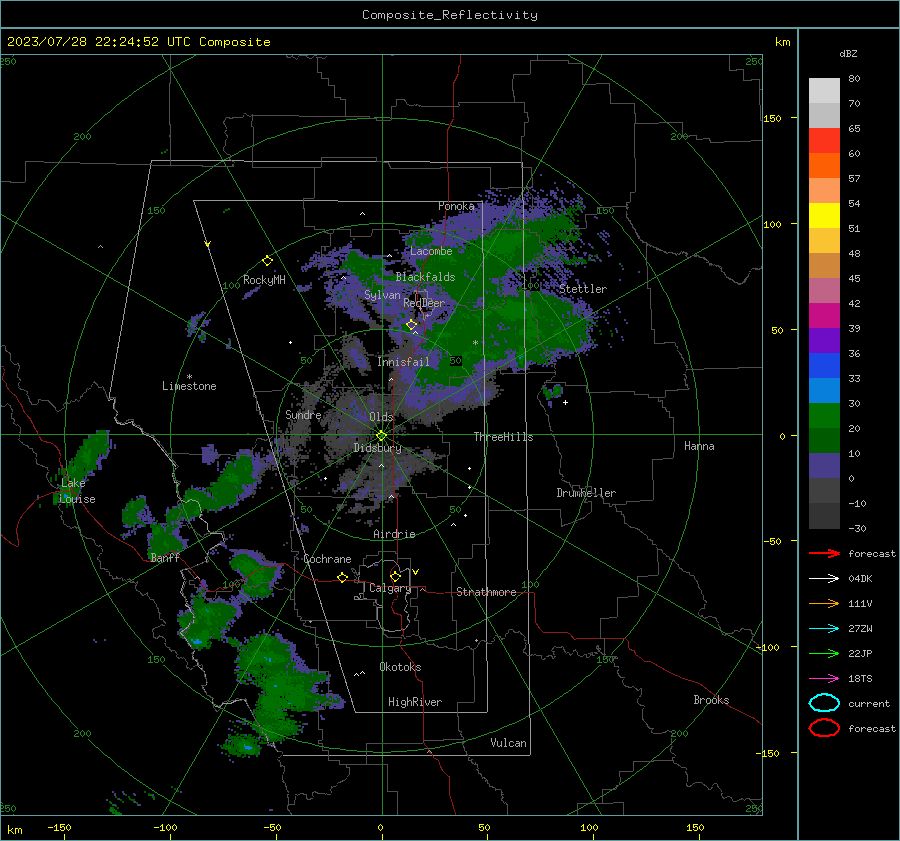Screen dimensions: 900x841
Task: Click the yellow diamond marker at RedDeer
Action: (x=411, y=325)
